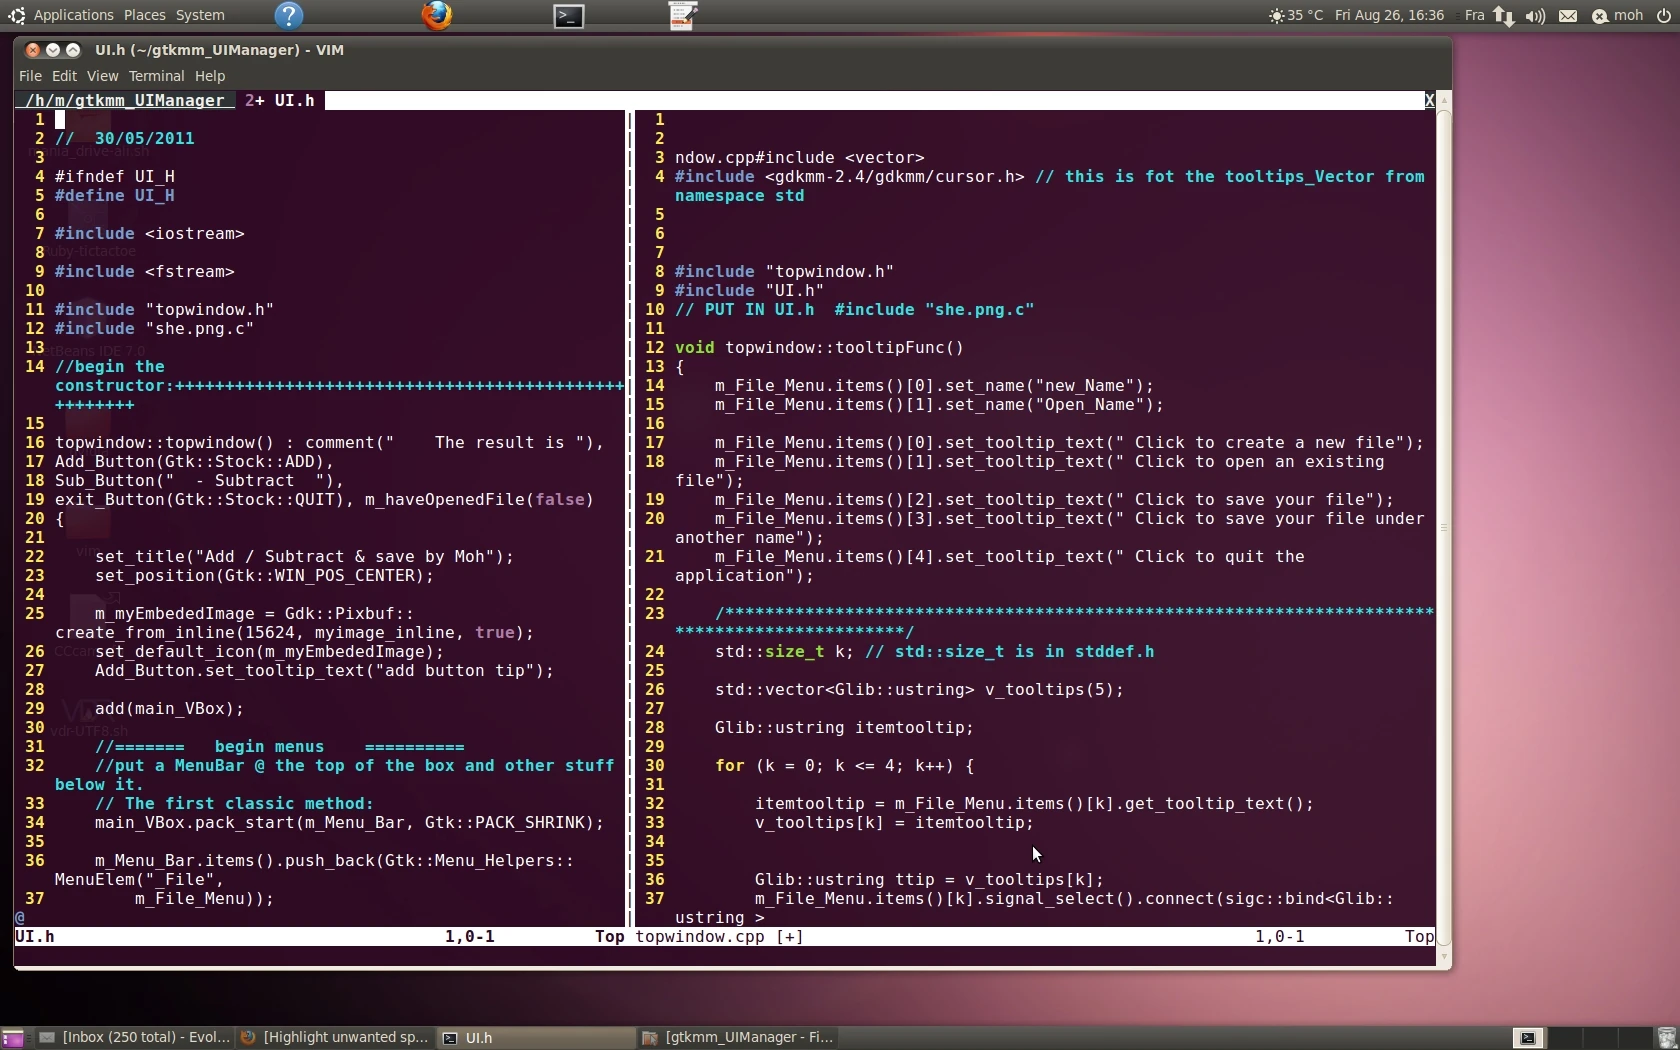Open the terminal launcher icon
Image resolution: width=1680 pixels, height=1050 pixels.
569,16
